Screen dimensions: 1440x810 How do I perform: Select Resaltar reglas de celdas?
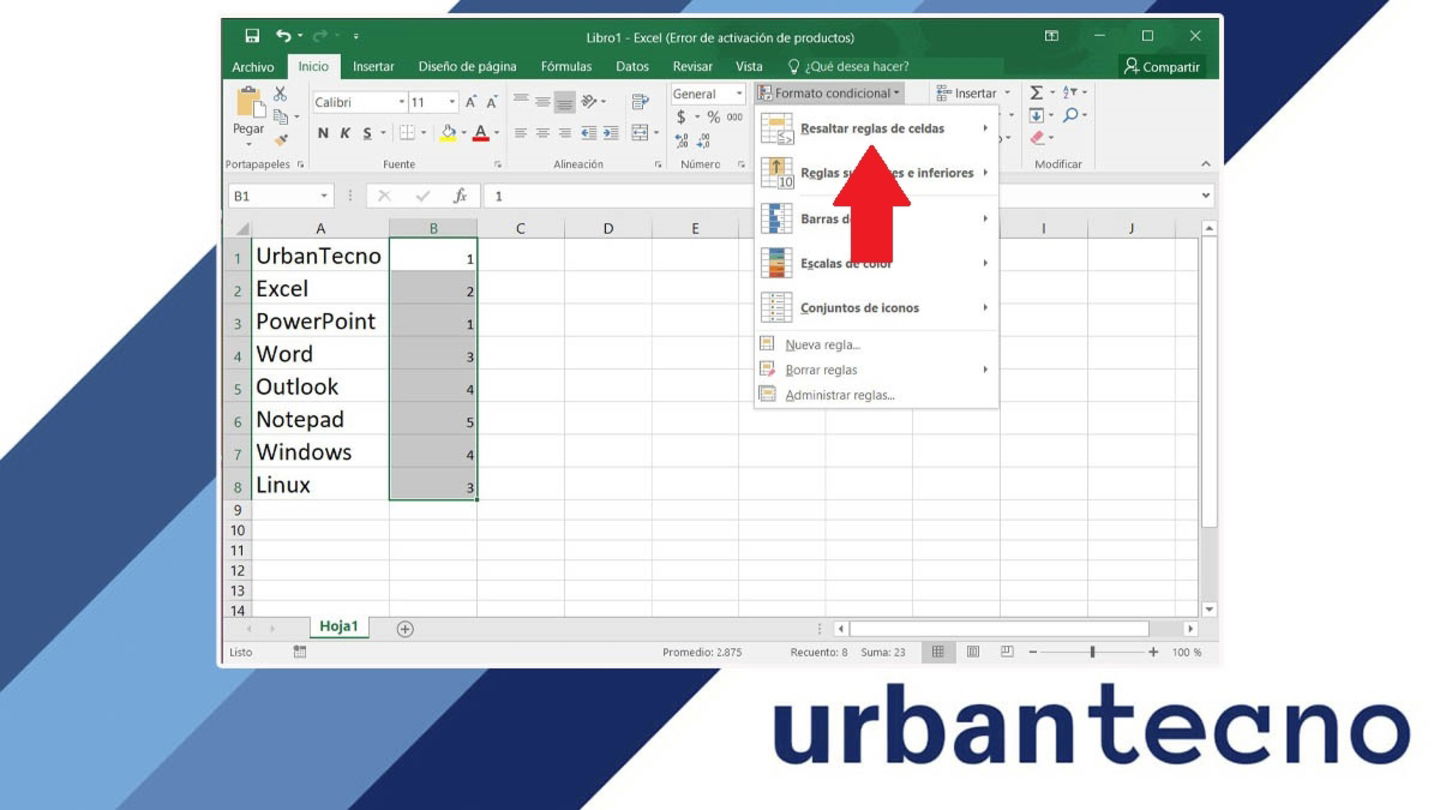point(876,128)
